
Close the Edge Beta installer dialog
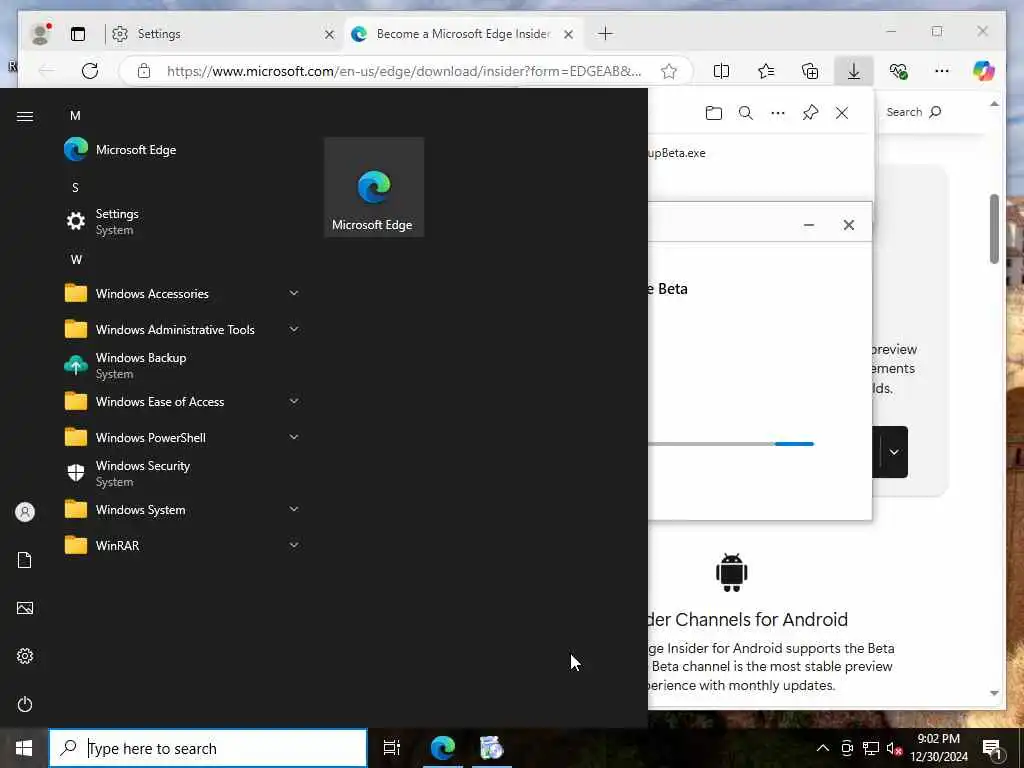[849, 225]
